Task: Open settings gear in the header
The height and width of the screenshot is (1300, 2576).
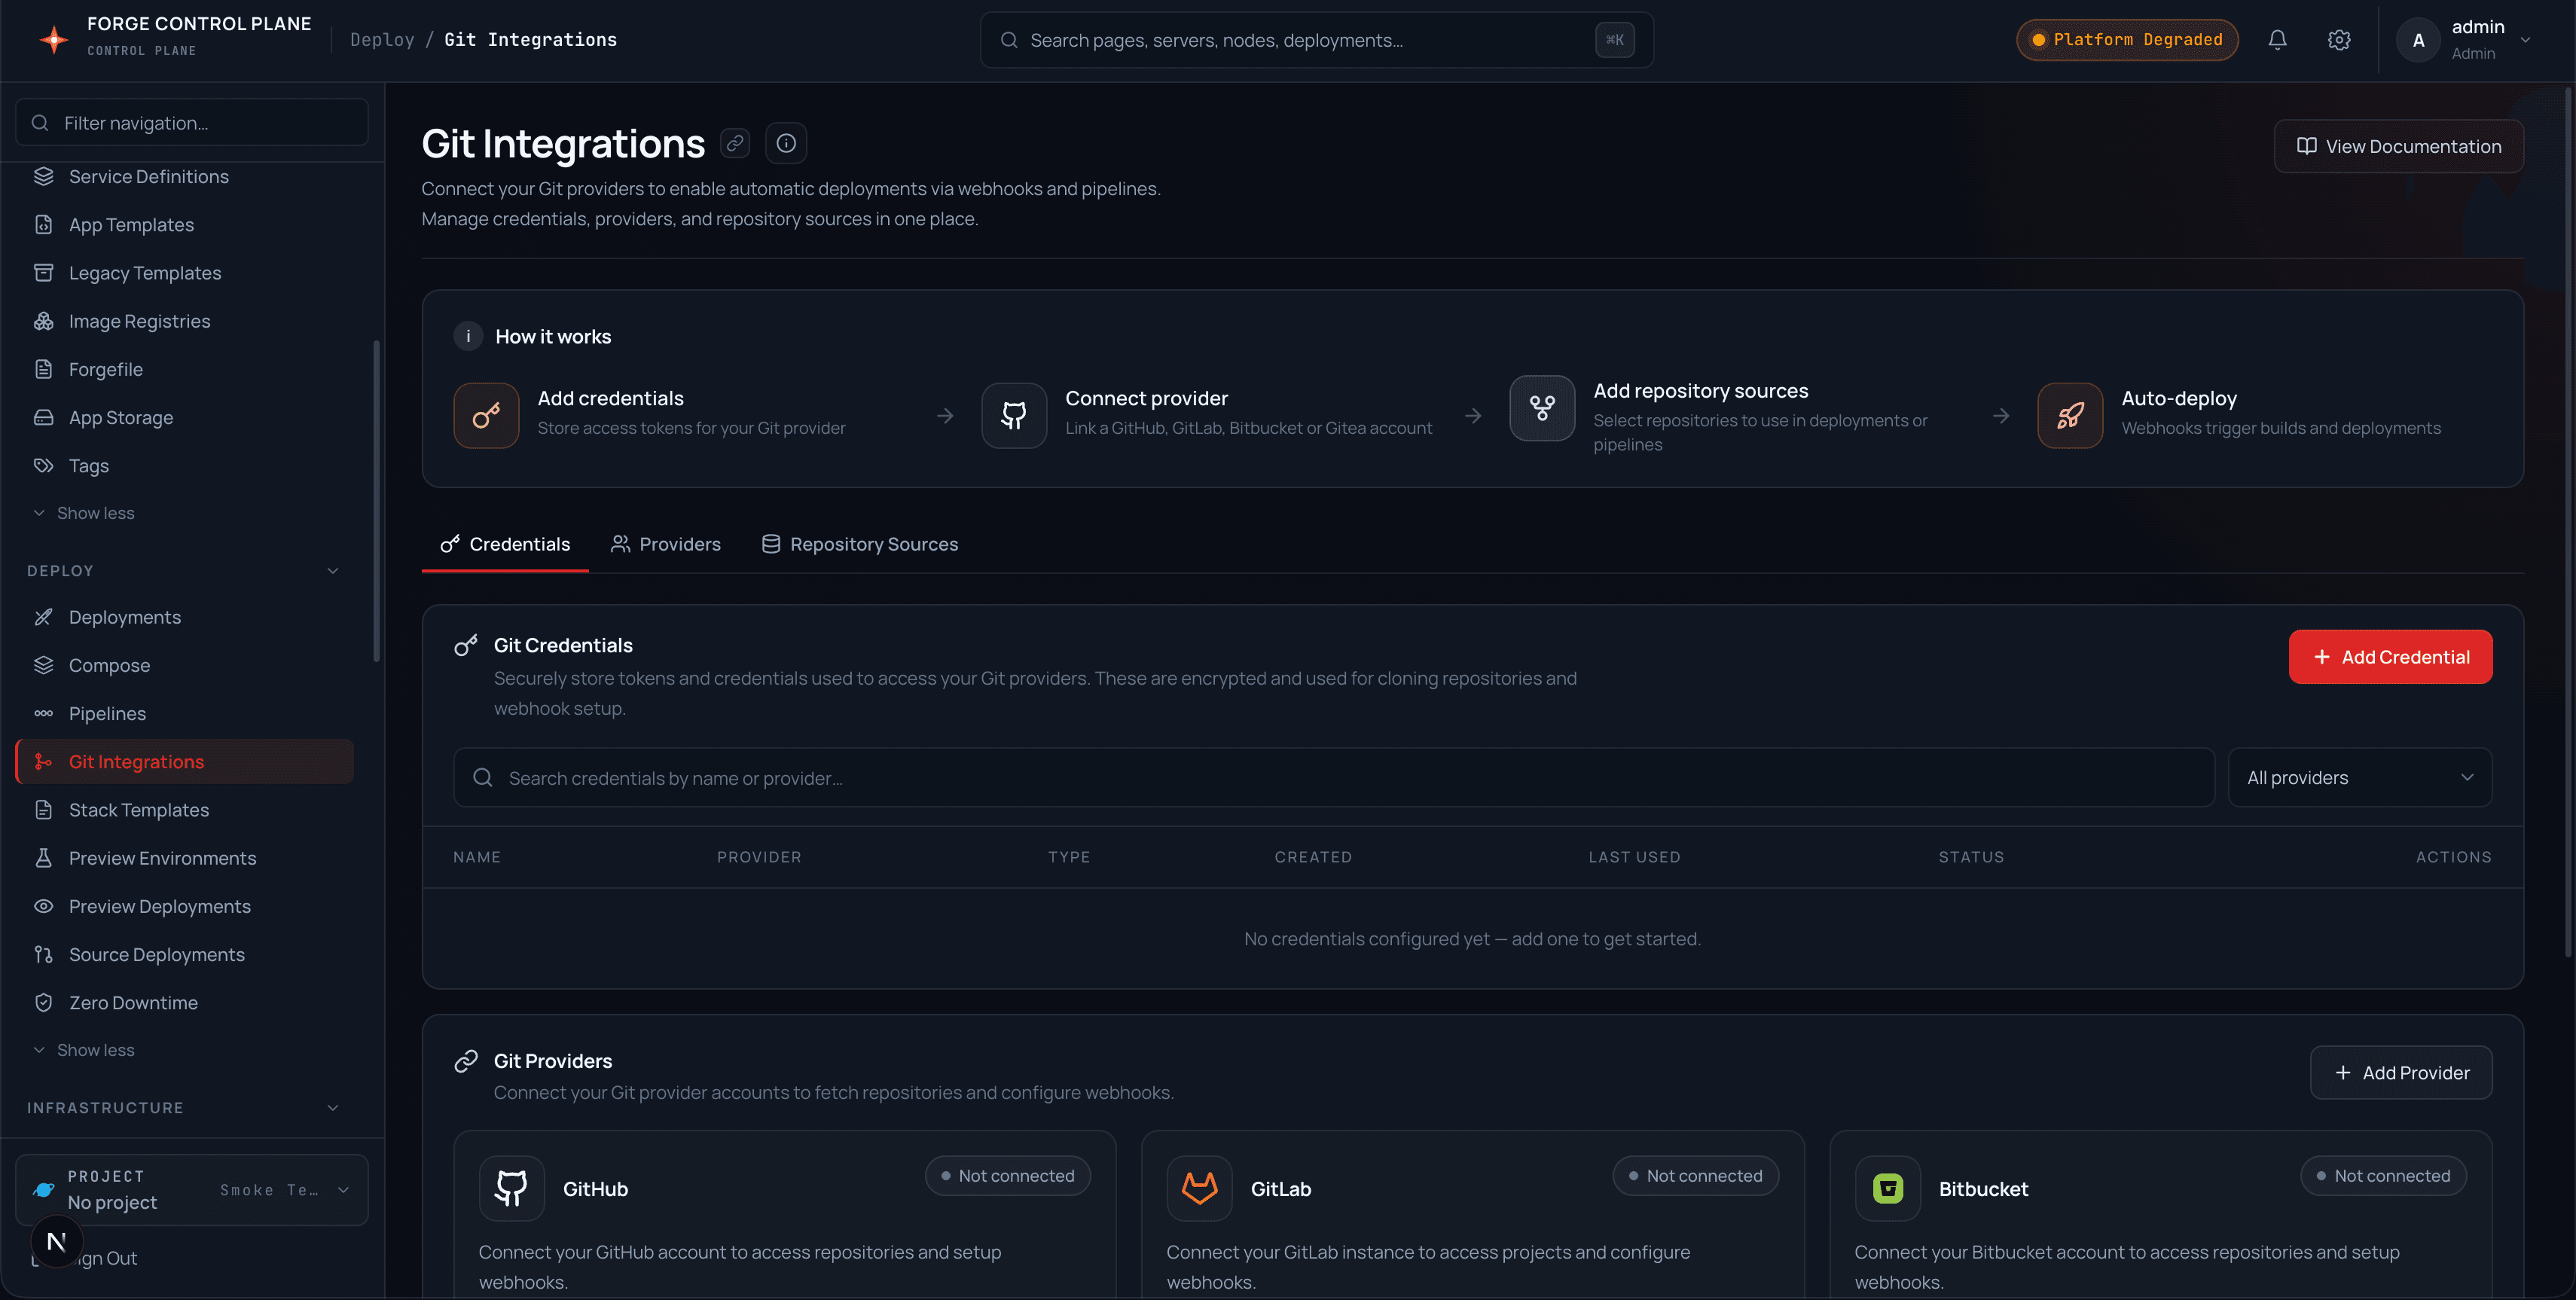Action: [x=2339, y=40]
